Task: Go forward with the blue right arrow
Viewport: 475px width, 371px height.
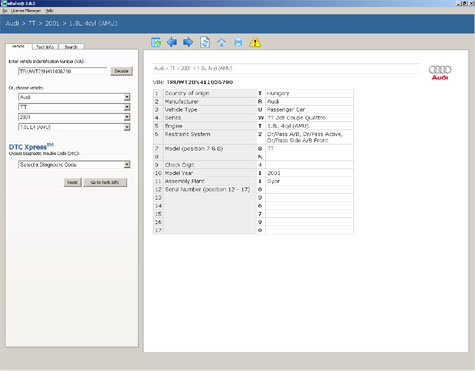Action: pyautogui.click(x=188, y=42)
